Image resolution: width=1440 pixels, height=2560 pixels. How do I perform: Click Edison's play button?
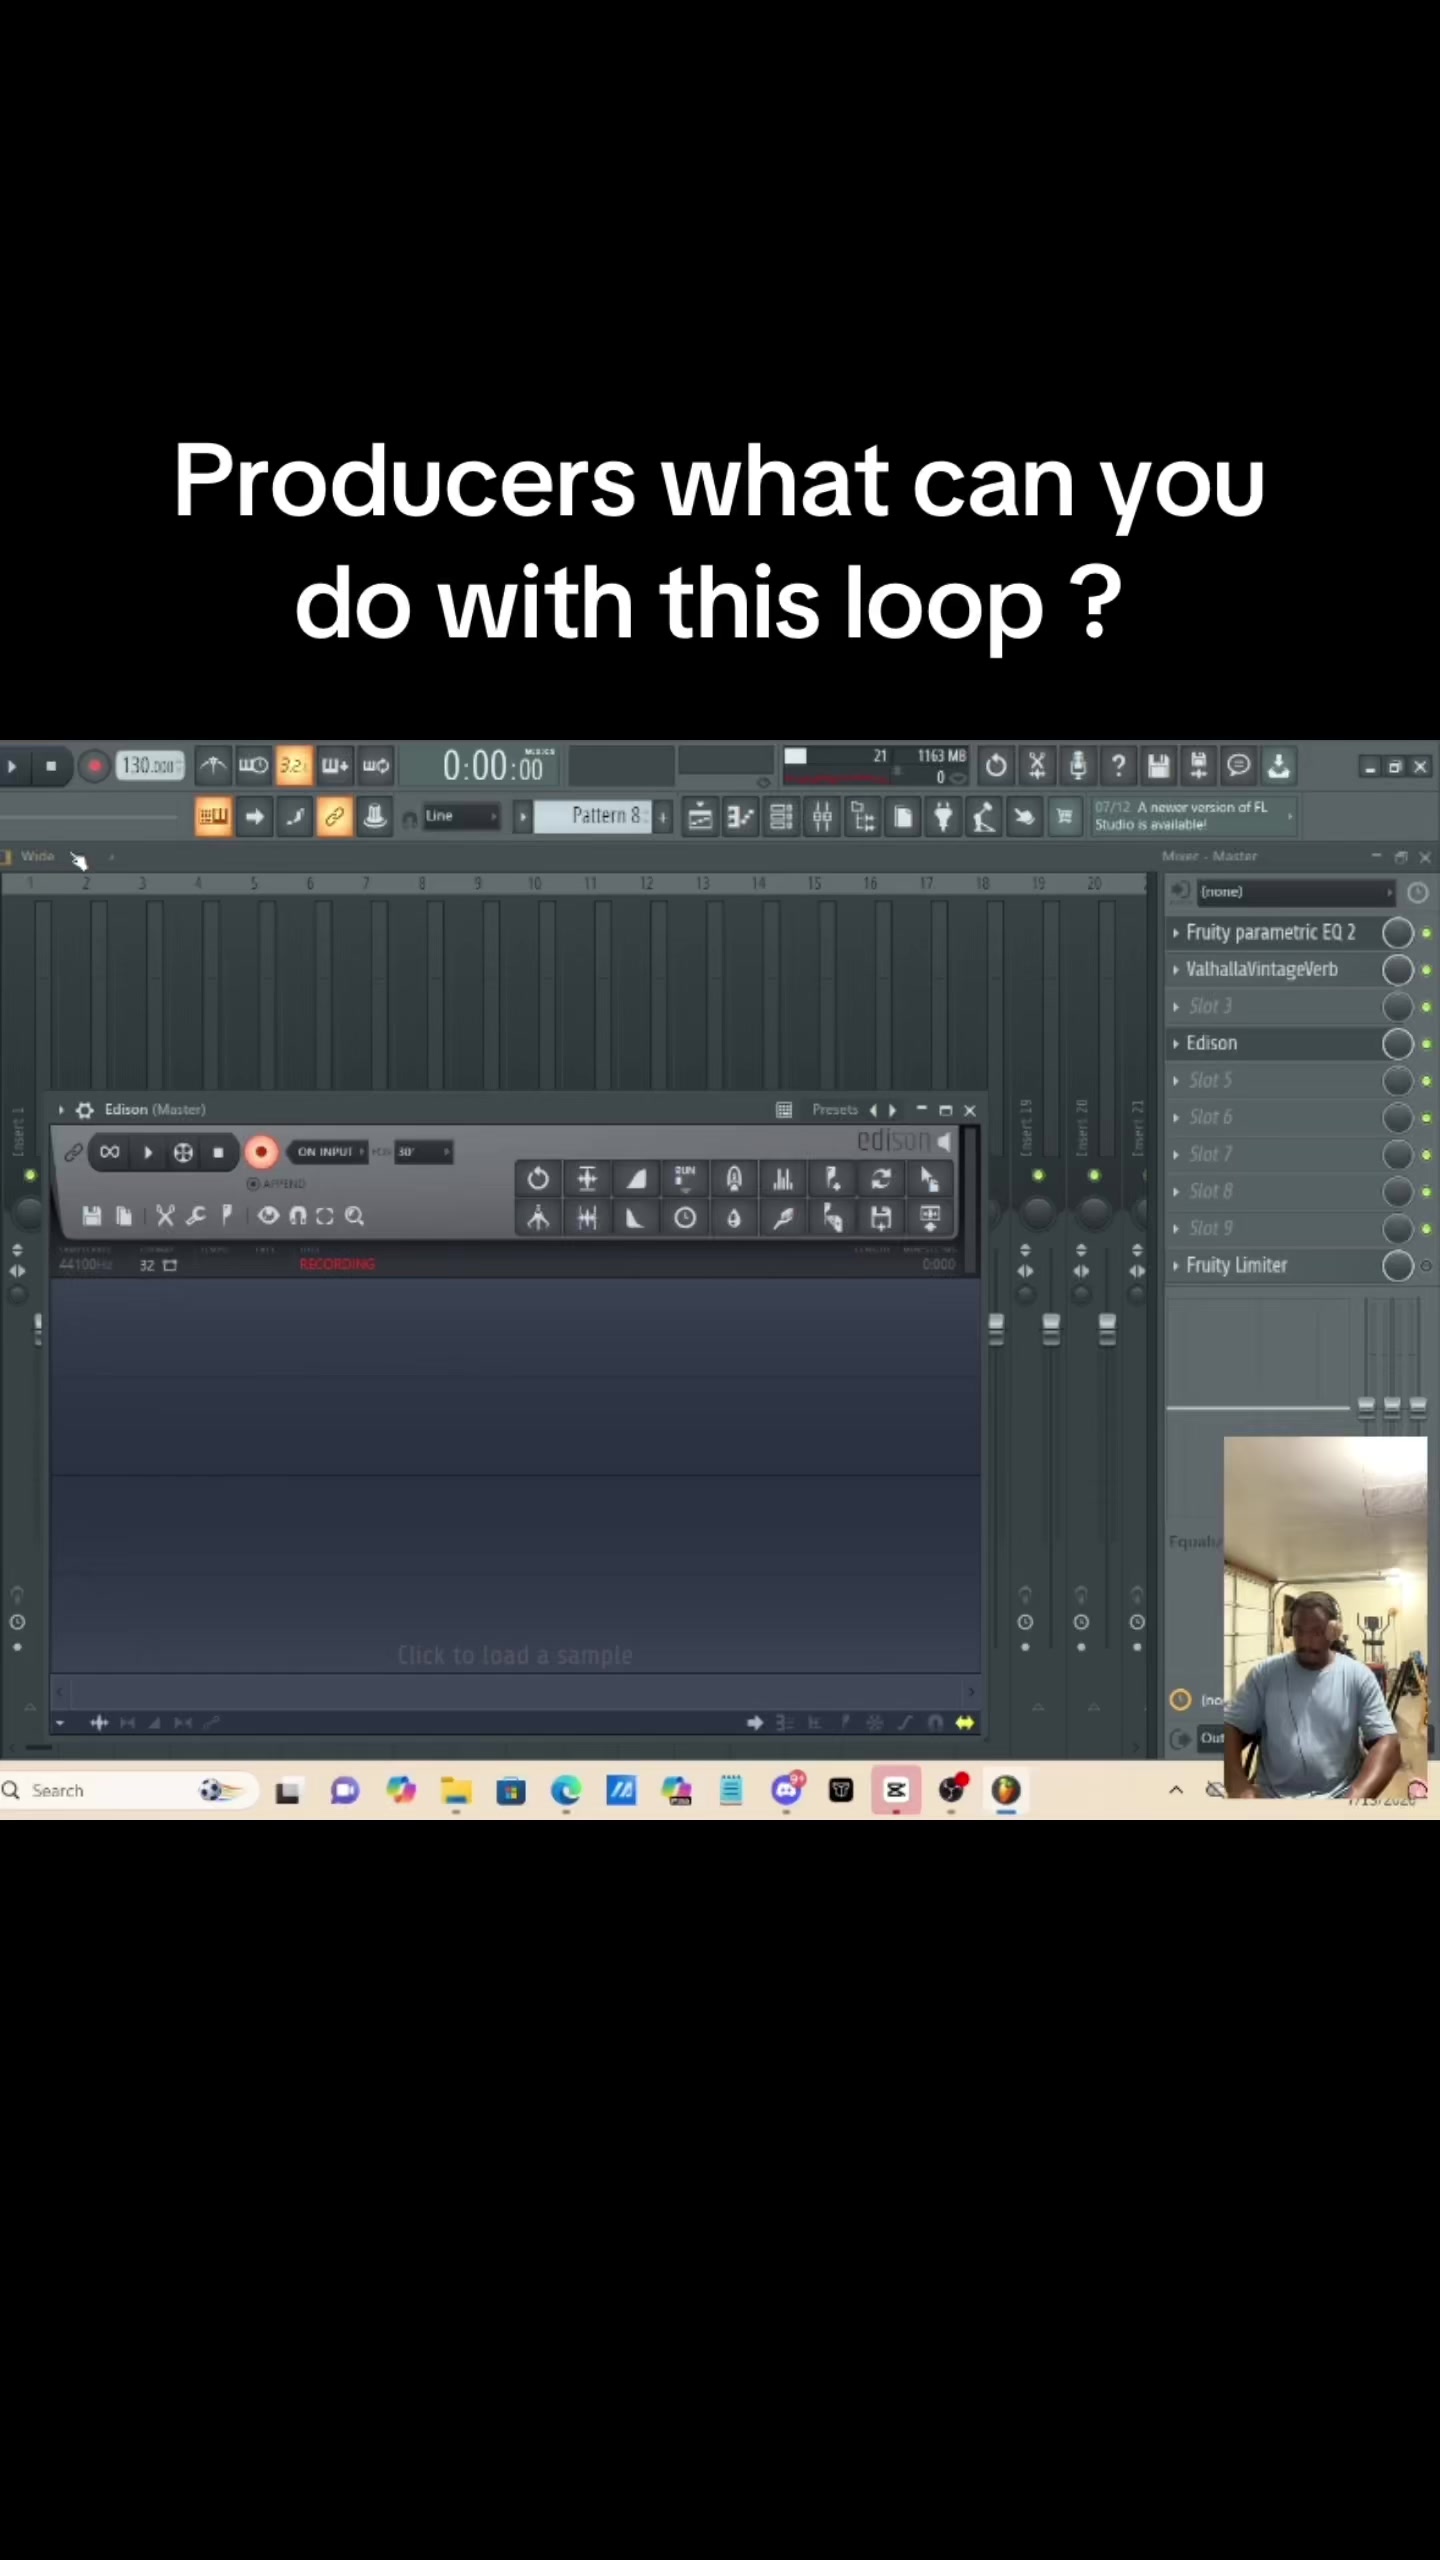[x=148, y=1152]
